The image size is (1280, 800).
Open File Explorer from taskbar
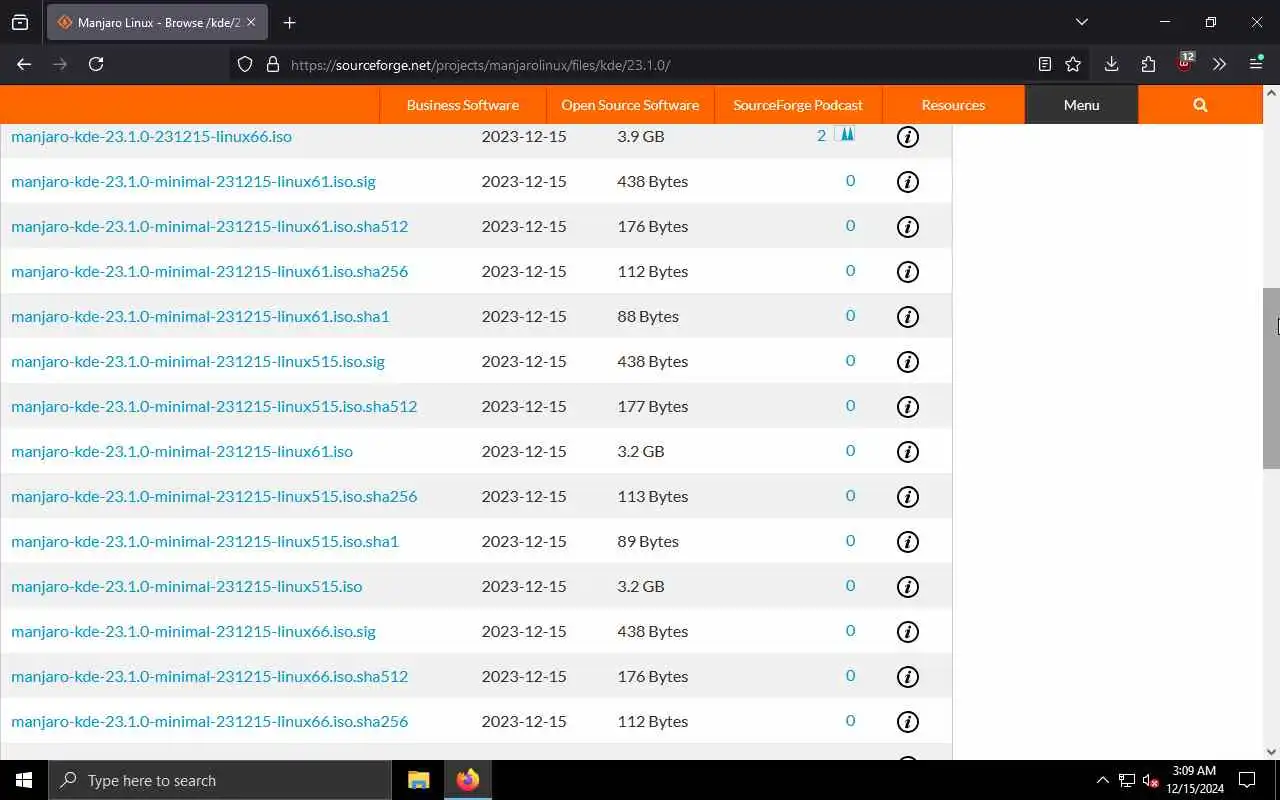[x=419, y=780]
